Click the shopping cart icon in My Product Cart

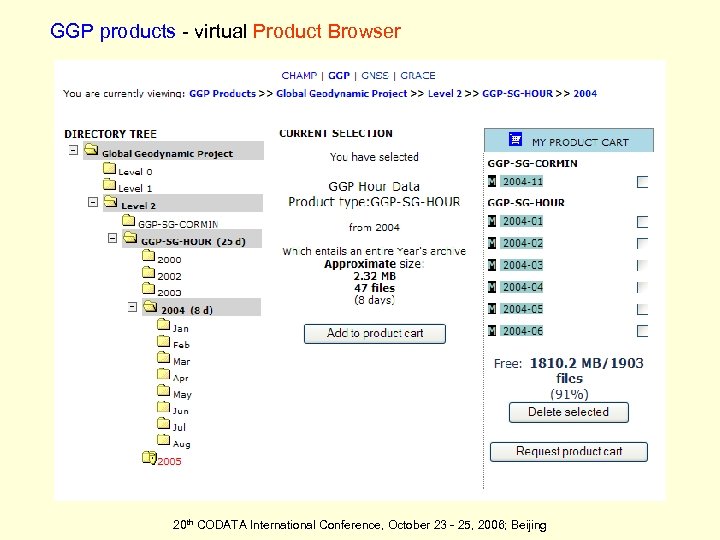(516, 139)
